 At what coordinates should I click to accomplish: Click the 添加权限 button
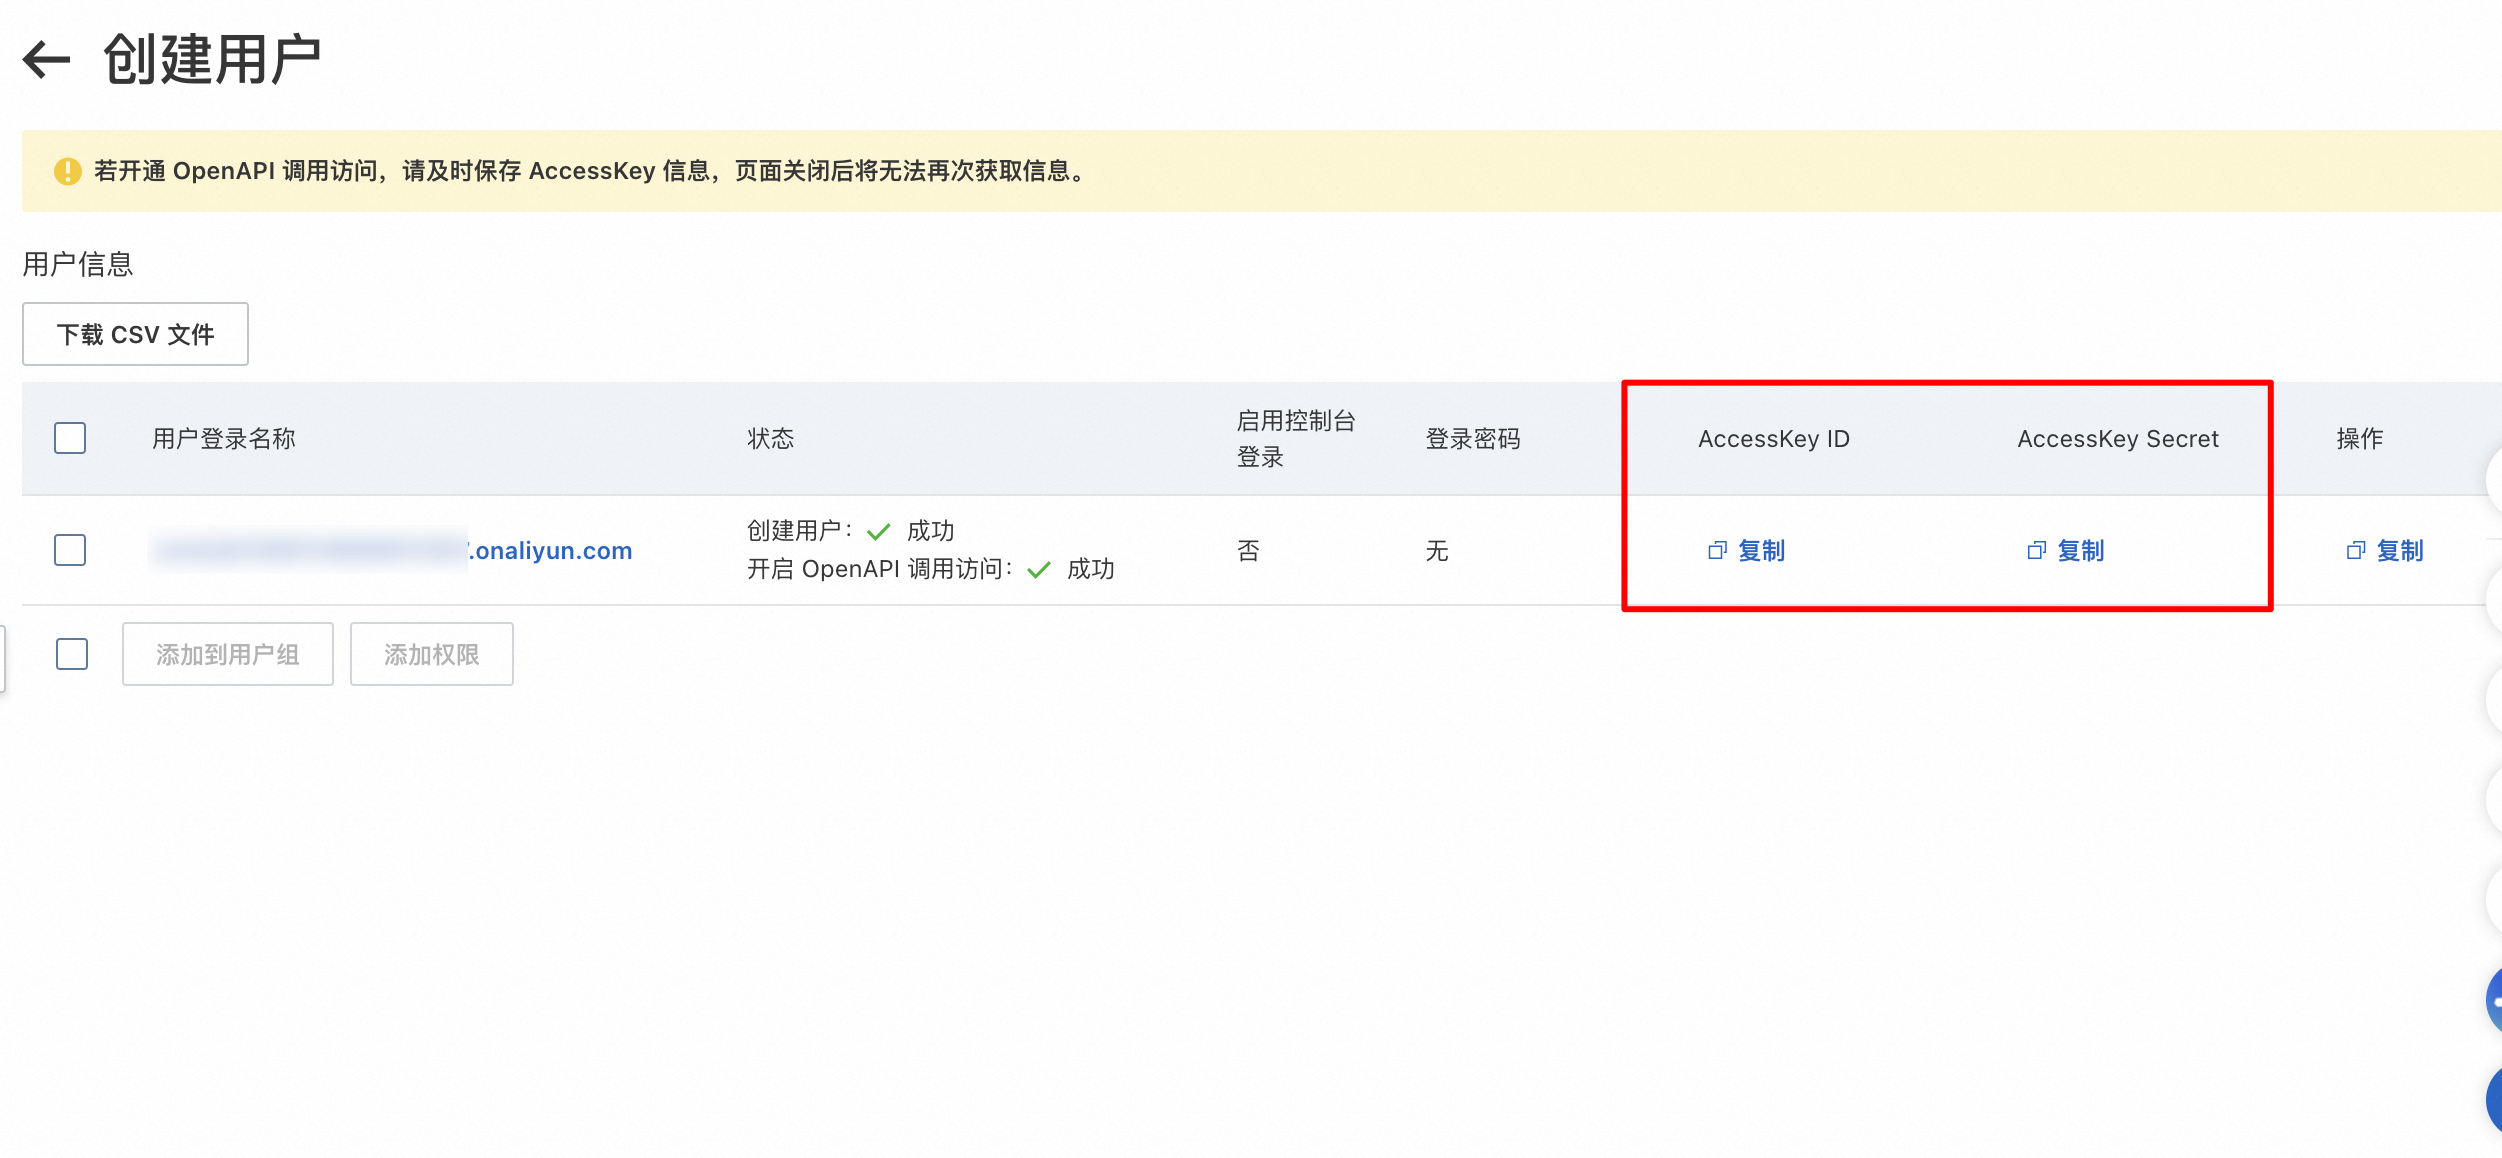click(x=432, y=654)
